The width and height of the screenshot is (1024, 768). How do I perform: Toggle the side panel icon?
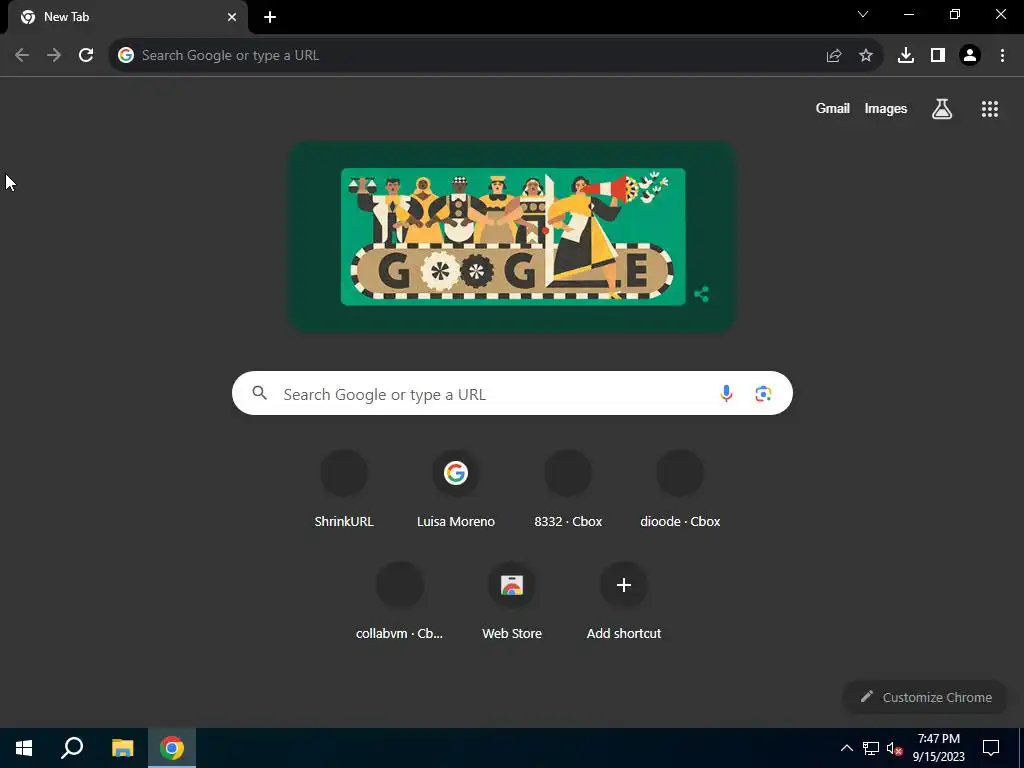938,56
